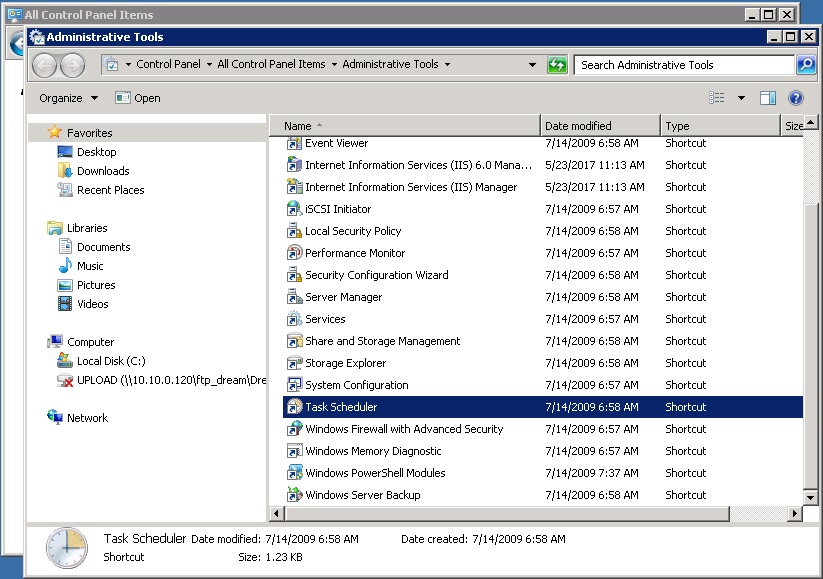Open Downloads in the navigation pane
Viewport: 823px width, 579px height.
click(x=103, y=171)
